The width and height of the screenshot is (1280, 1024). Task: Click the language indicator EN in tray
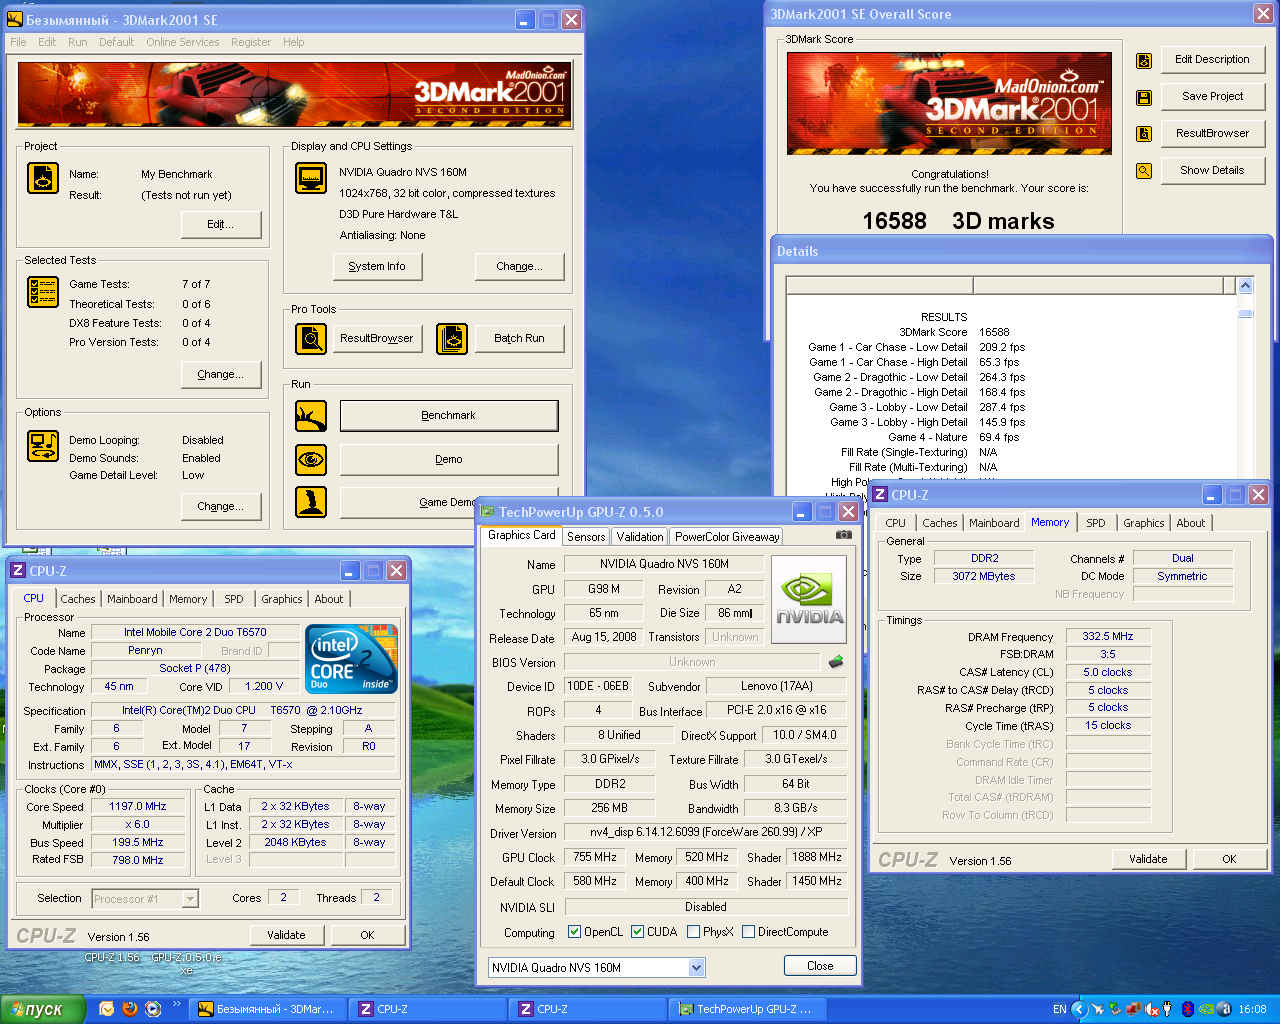click(x=1059, y=1009)
